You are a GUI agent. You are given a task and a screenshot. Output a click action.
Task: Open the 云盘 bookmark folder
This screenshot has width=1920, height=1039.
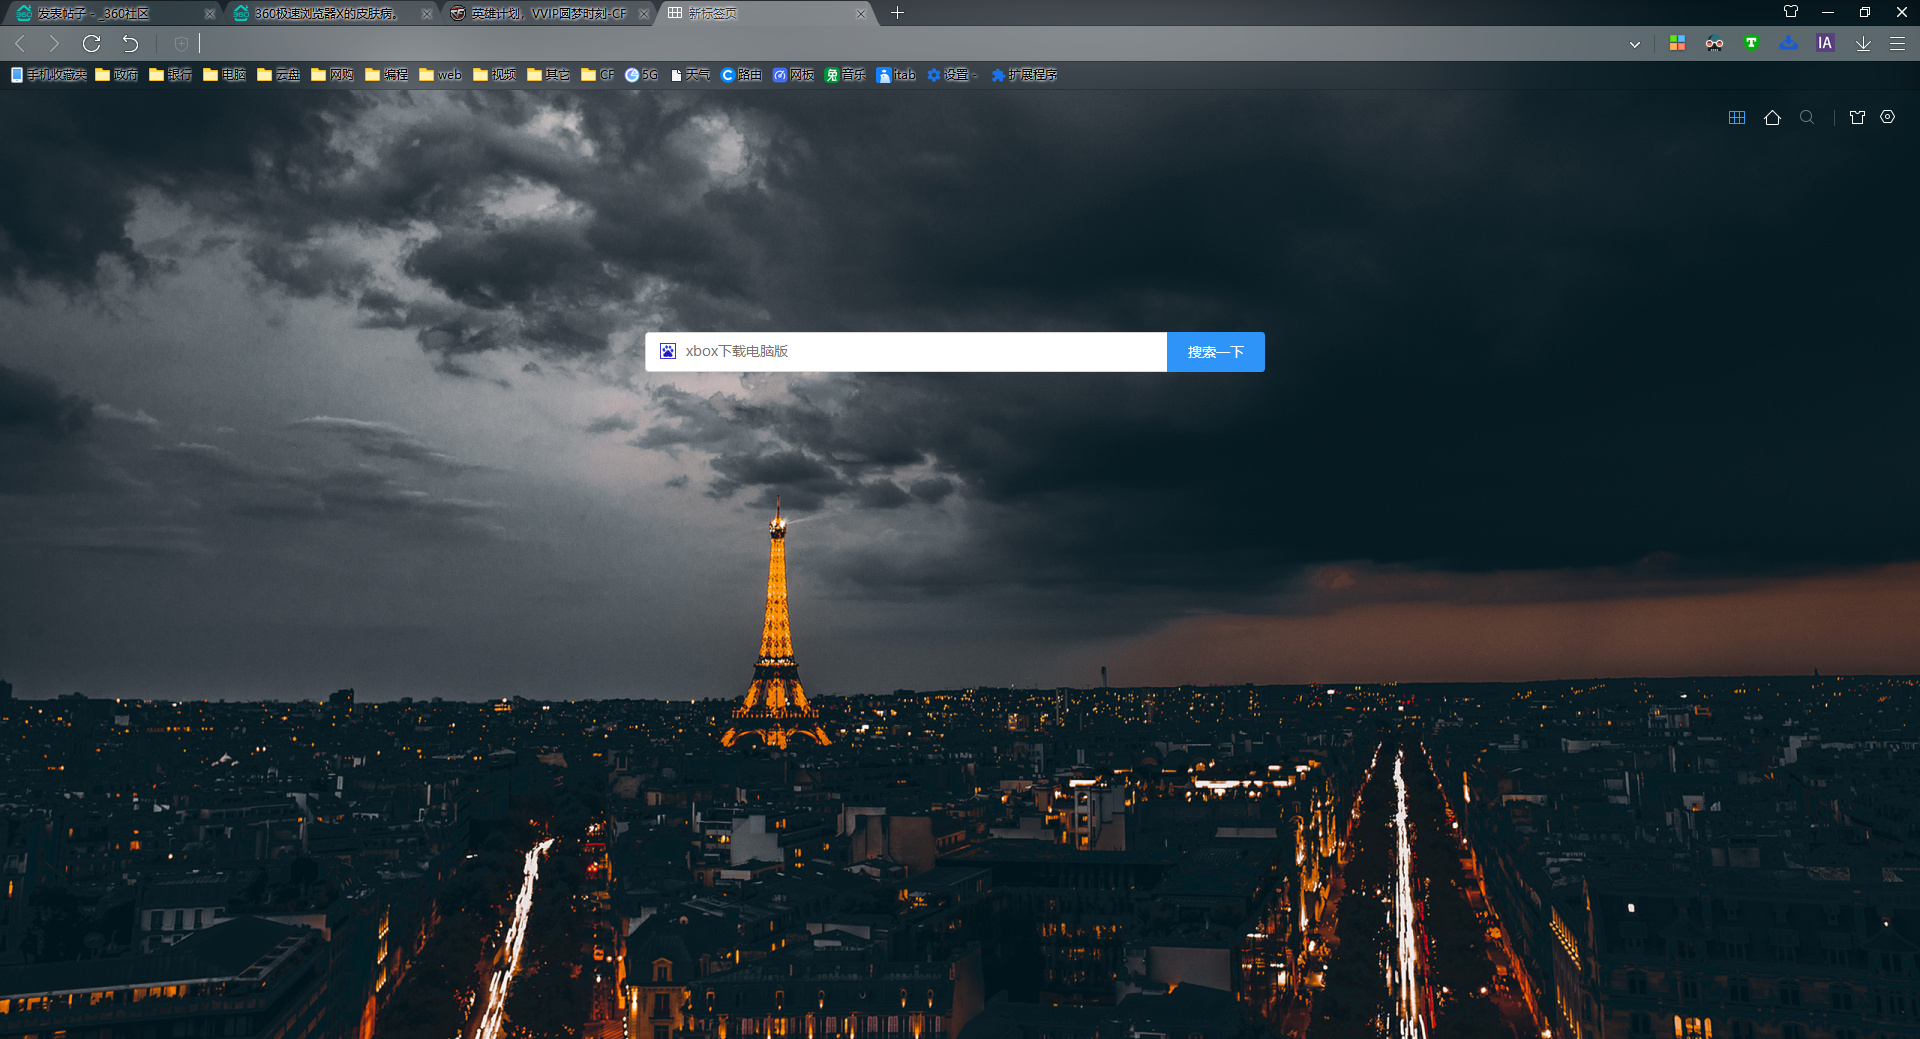coord(279,75)
